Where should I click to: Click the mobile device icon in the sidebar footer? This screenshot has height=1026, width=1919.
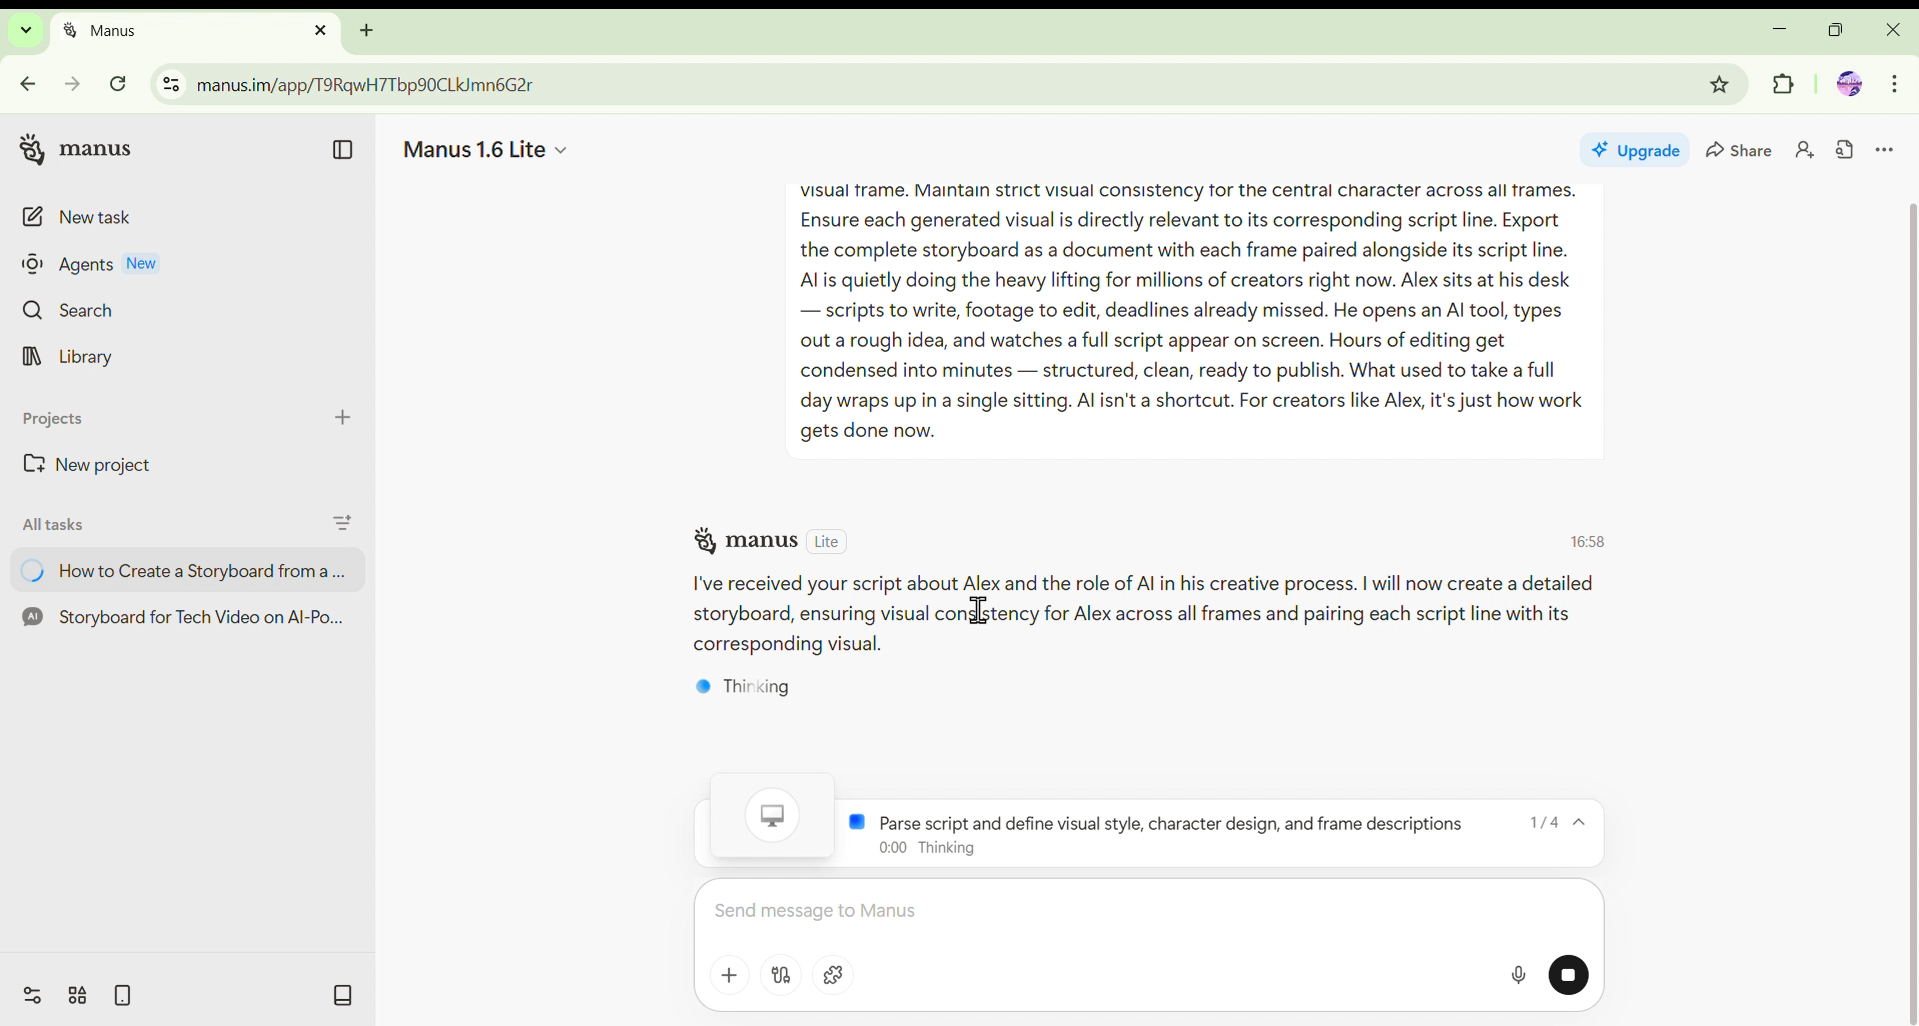pyautogui.click(x=123, y=996)
